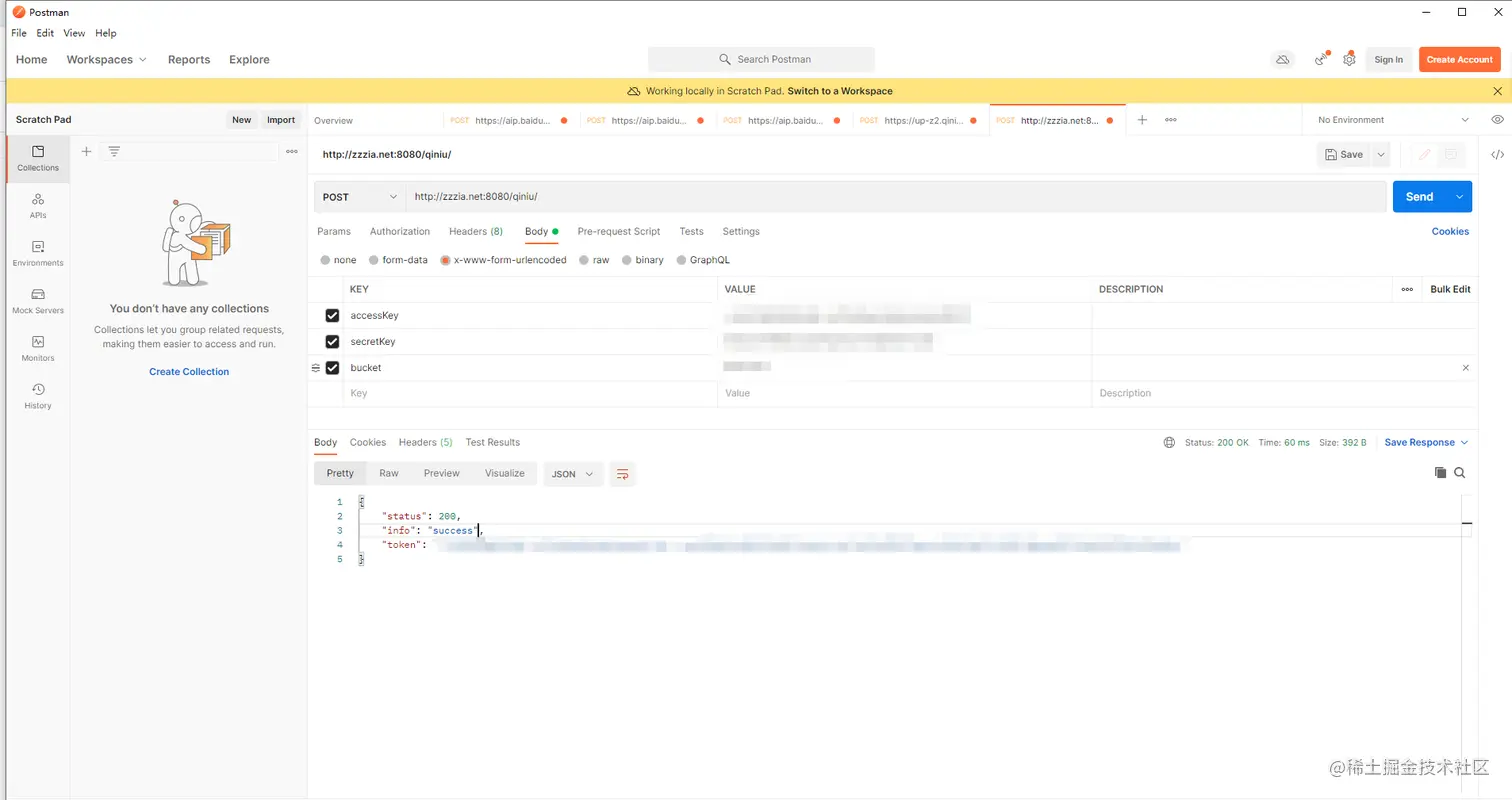Click the Create Account button

tap(1459, 60)
